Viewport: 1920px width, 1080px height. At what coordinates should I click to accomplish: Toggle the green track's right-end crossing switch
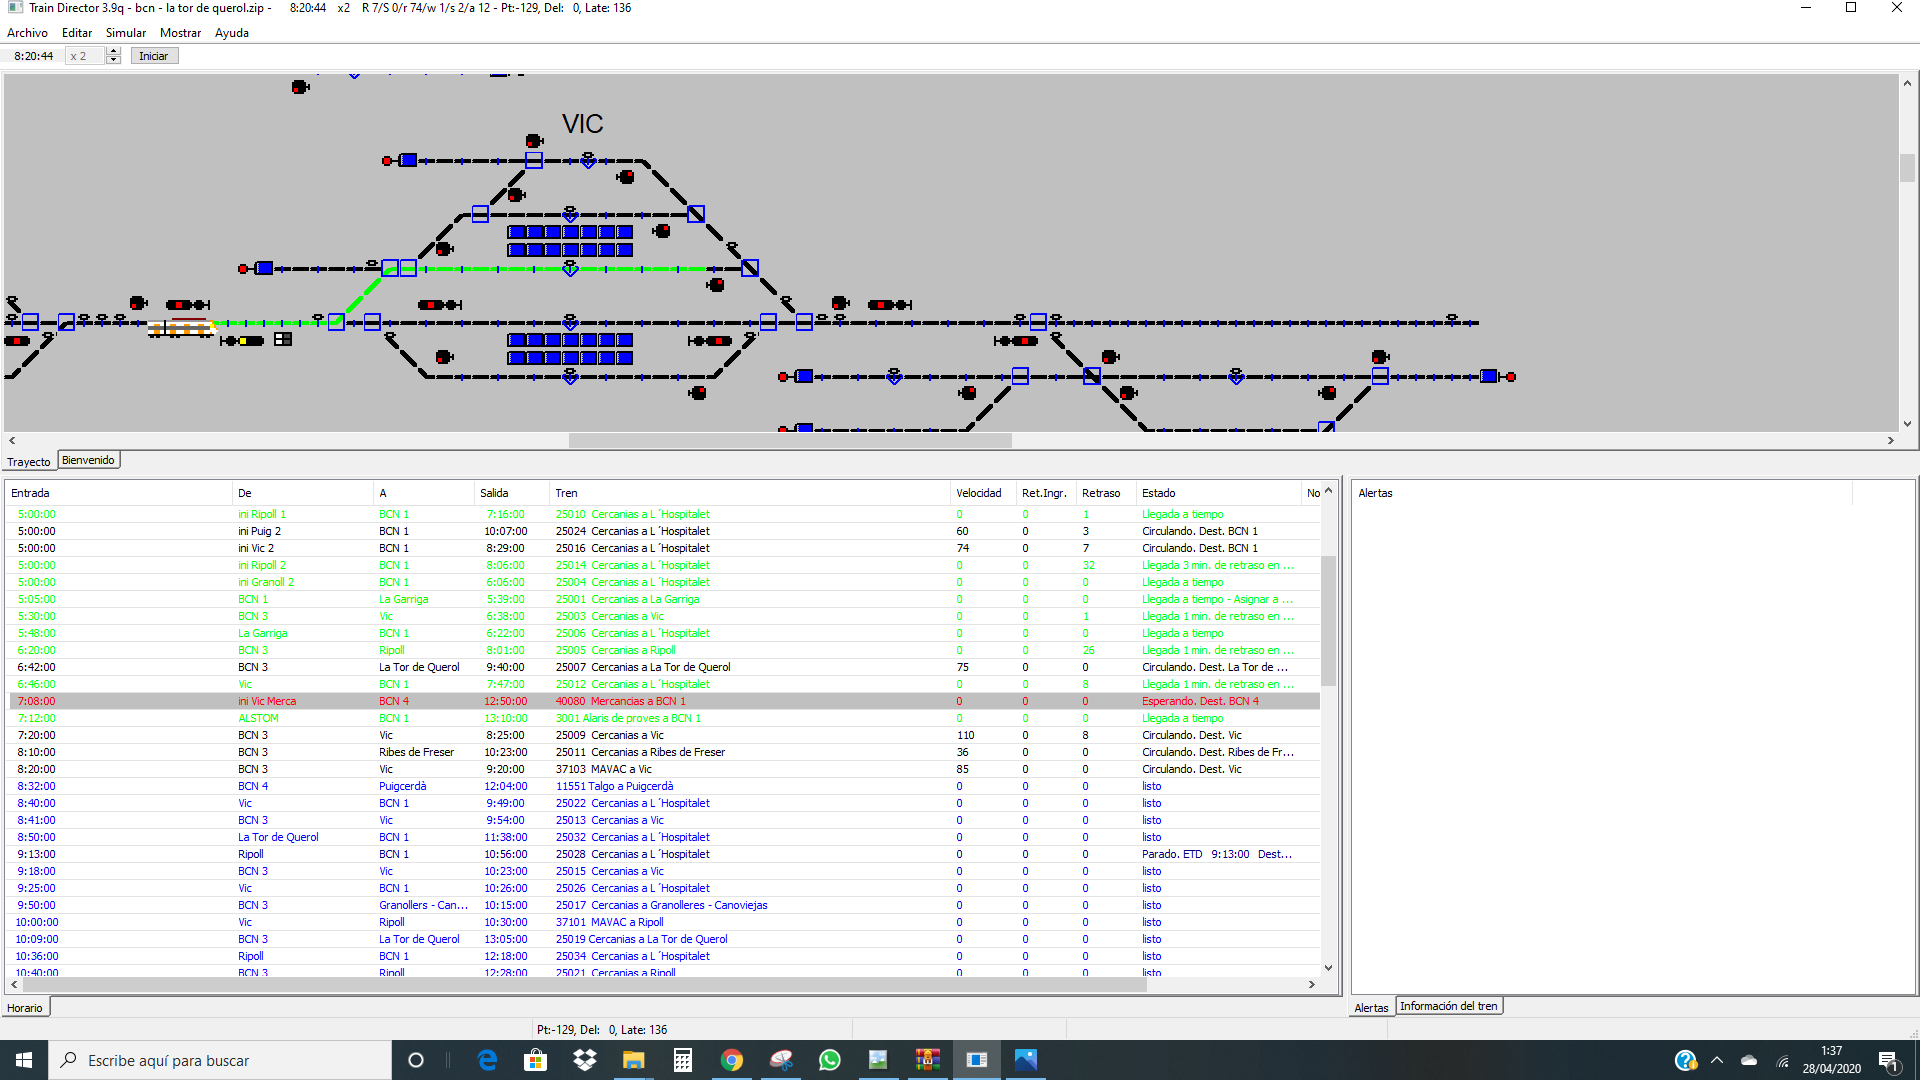tap(750, 268)
